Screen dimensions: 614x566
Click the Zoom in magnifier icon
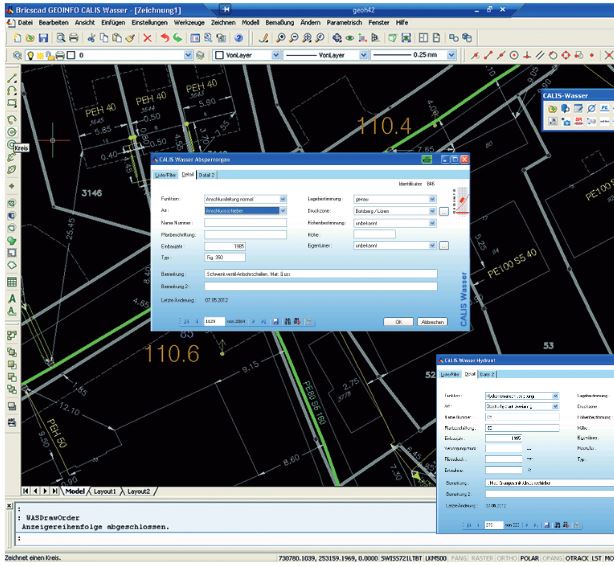coord(280,38)
